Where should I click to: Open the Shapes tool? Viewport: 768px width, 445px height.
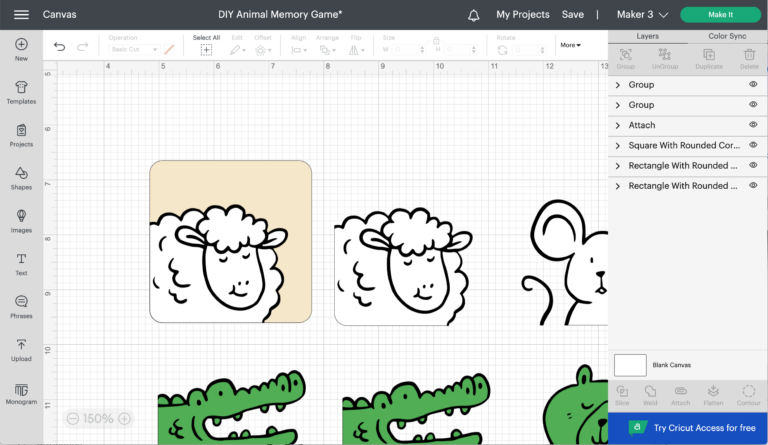(x=21, y=177)
